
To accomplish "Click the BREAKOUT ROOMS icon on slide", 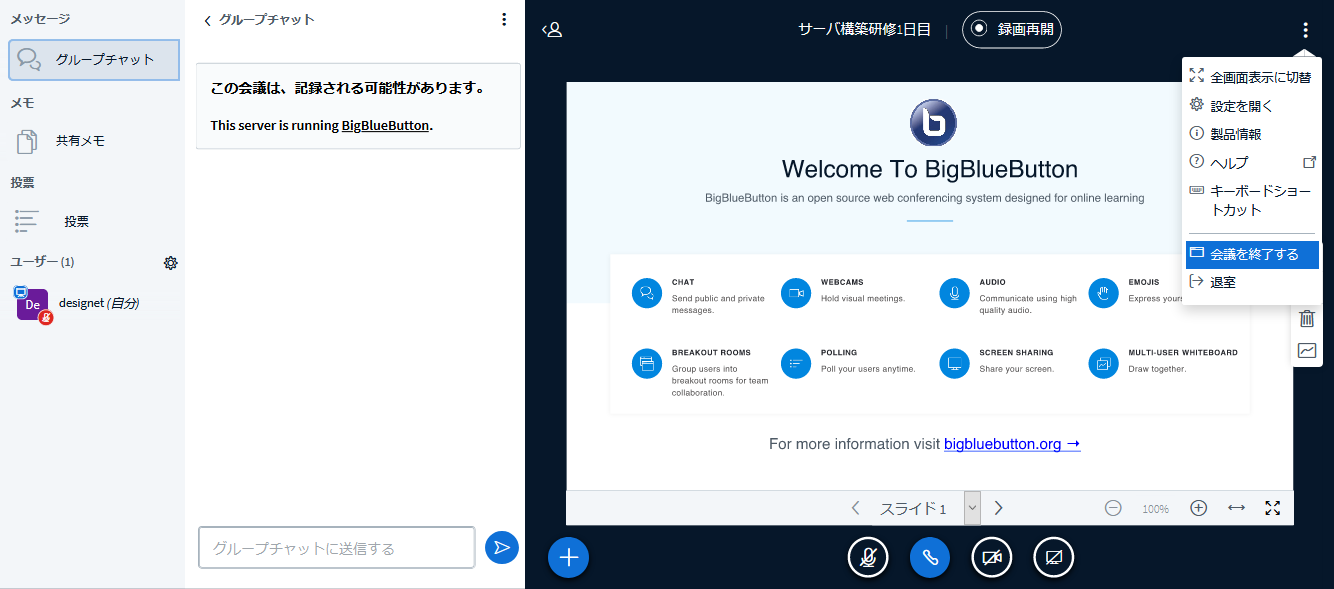I will [x=647, y=363].
